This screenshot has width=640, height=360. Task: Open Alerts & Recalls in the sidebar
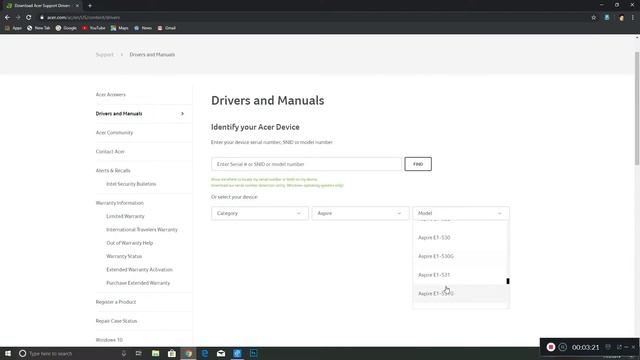113,171
